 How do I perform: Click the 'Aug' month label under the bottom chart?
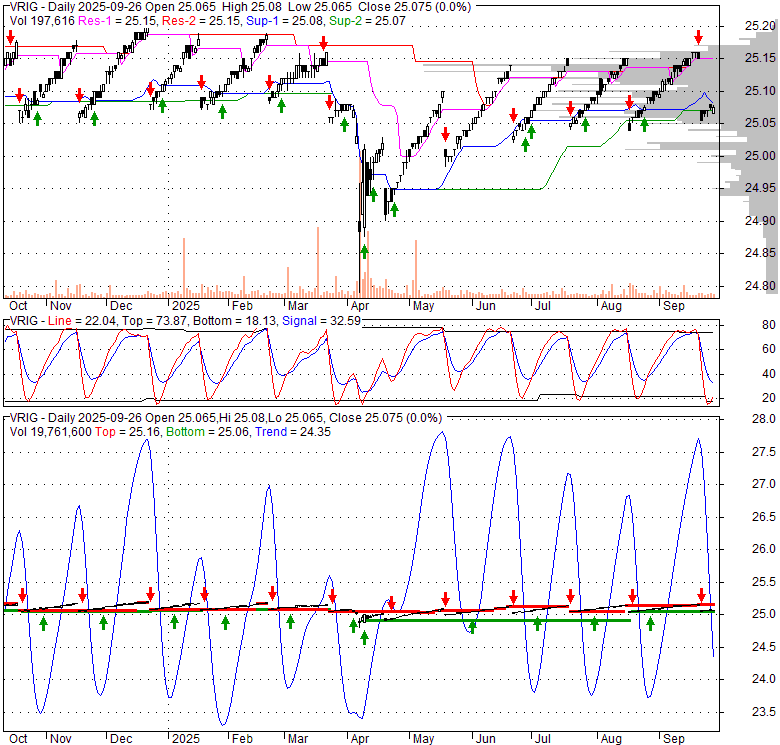click(x=611, y=739)
